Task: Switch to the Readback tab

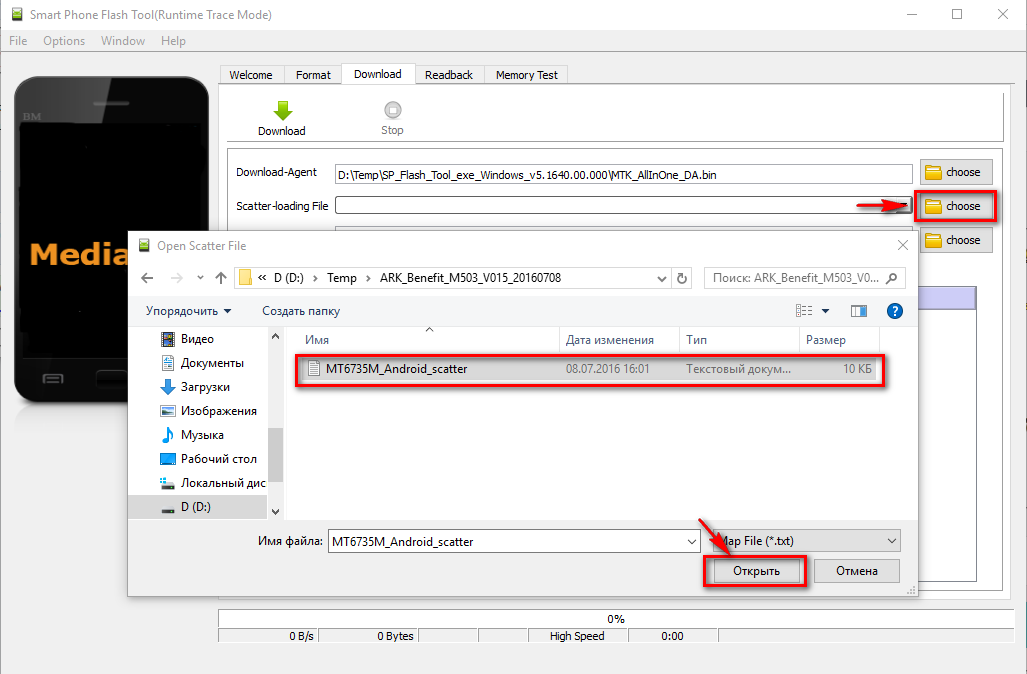Action: pos(448,75)
